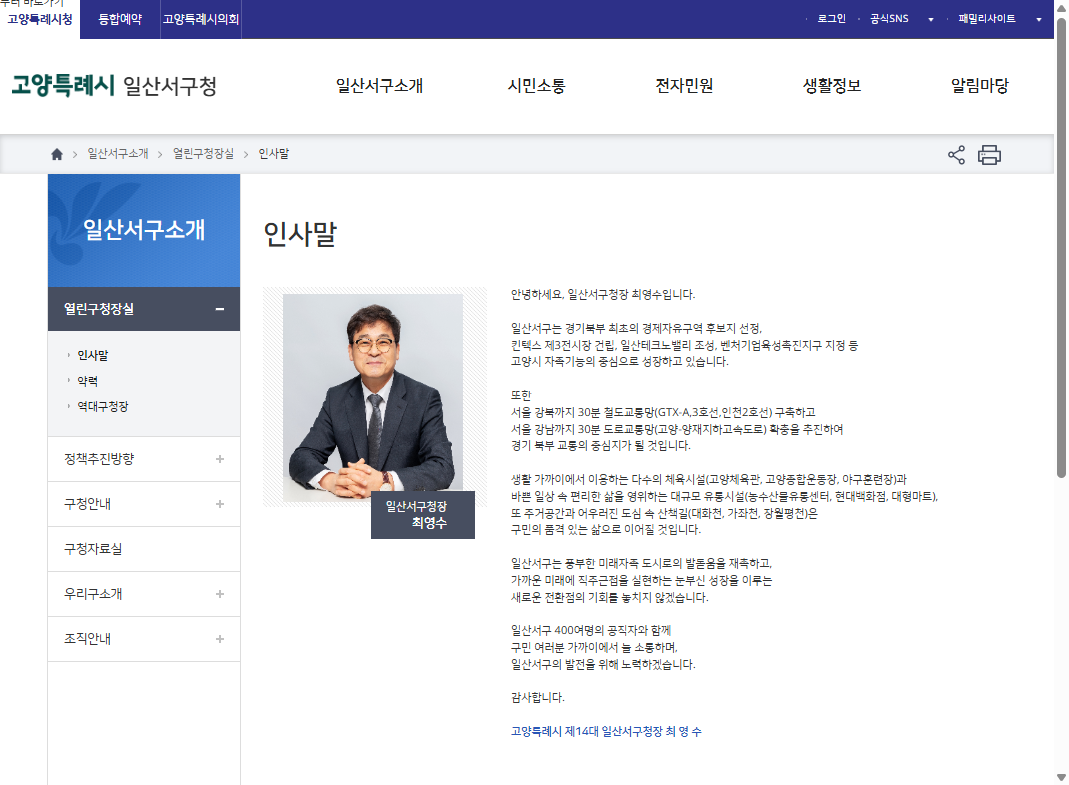Viewport: 1069px width, 785px height.
Task: Open the 패밀리사이트 dropdown arrow
Action: point(1039,19)
